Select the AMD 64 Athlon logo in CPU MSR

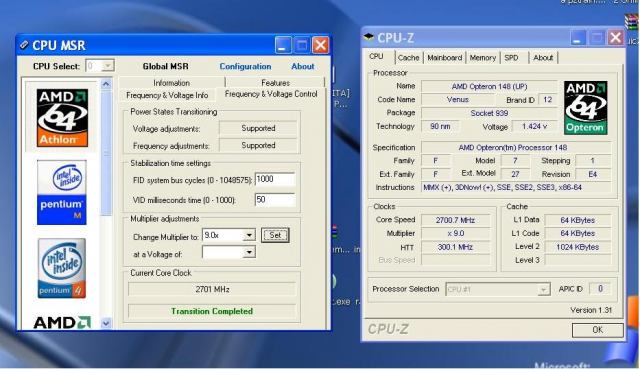[62, 118]
